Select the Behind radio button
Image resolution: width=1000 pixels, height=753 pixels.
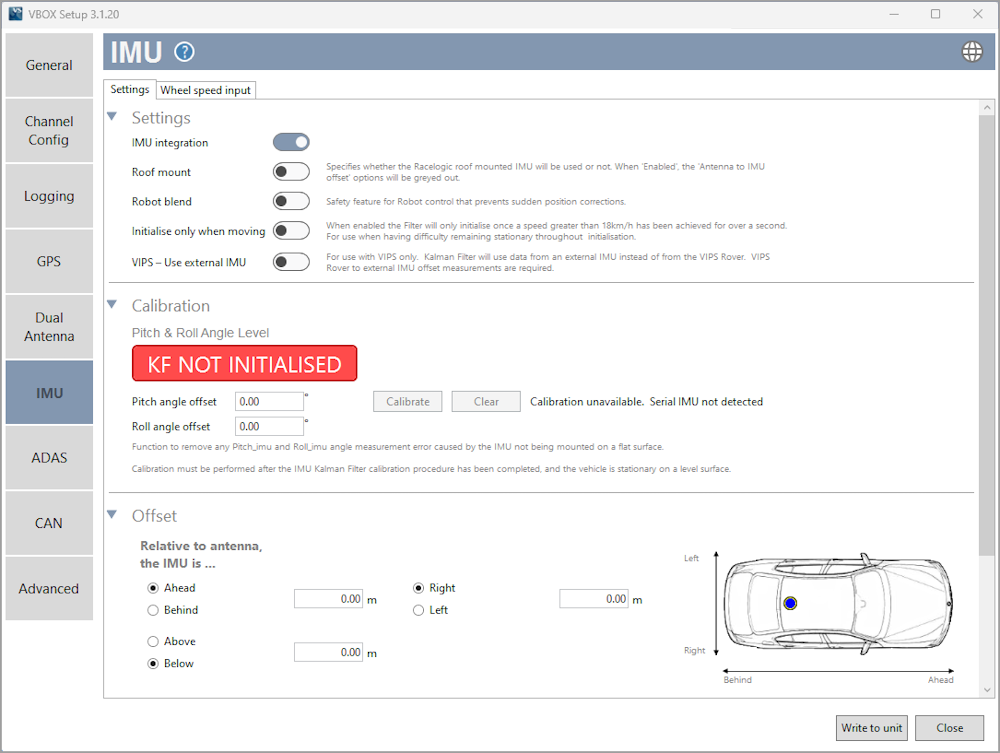pyautogui.click(x=153, y=610)
